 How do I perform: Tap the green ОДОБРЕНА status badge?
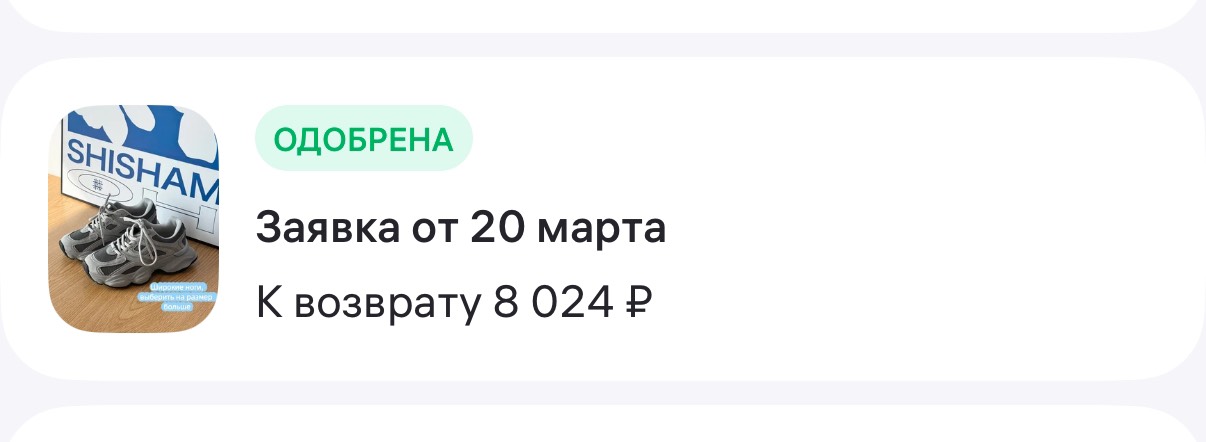click(364, 138)
